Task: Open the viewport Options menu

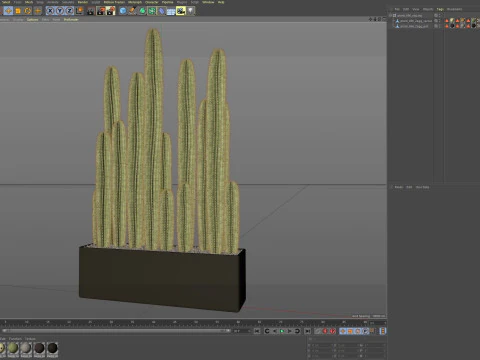Action: point(32,20)
